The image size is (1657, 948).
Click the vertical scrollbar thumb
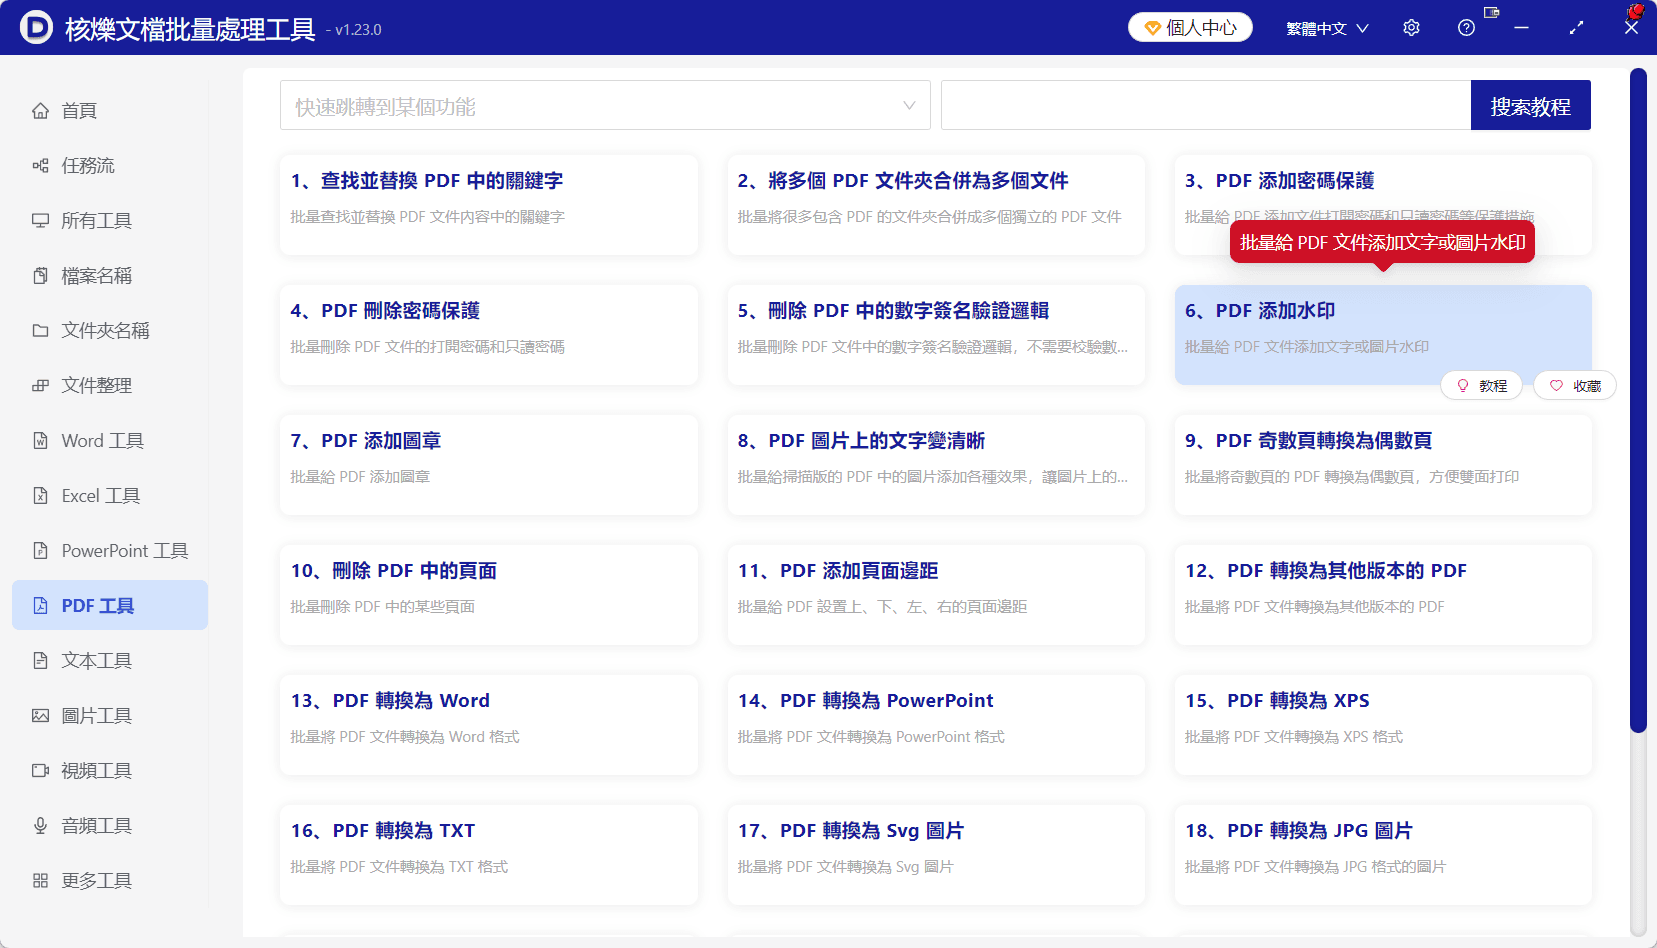(1637, 400)
